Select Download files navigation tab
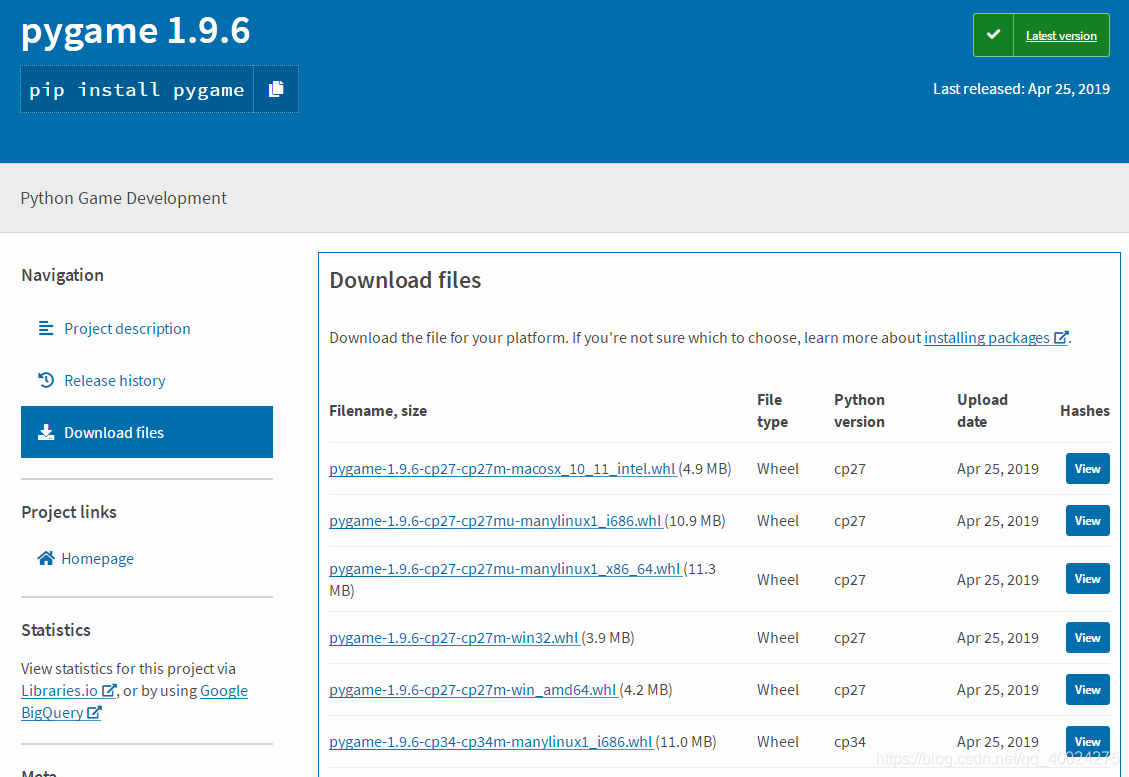This screenshot has height=777, width=1129. 147,432
